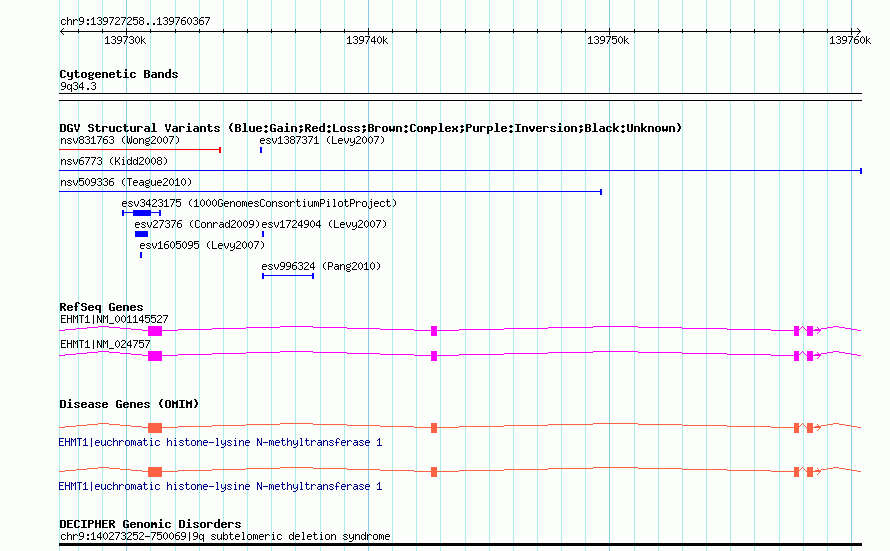
Task: Click the 139750k ruler label
Action: coord(608,40)
